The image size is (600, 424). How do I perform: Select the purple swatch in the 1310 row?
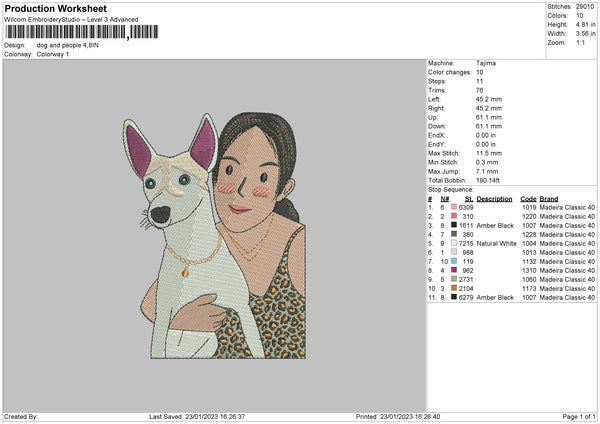point(454,270)
